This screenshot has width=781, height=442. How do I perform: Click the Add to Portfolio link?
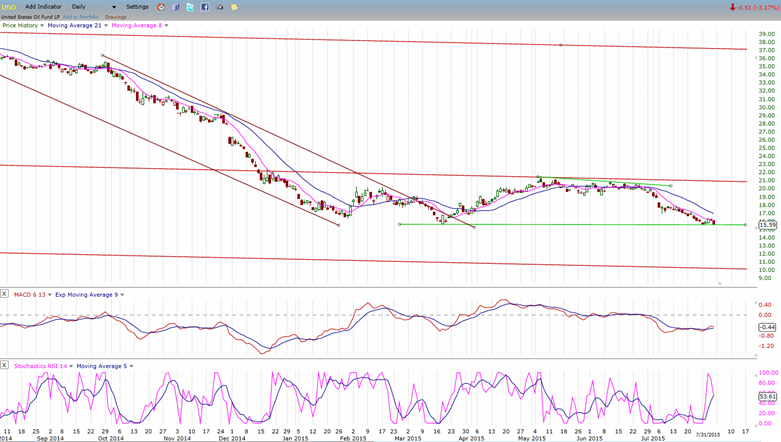click(x=81, y=16)
